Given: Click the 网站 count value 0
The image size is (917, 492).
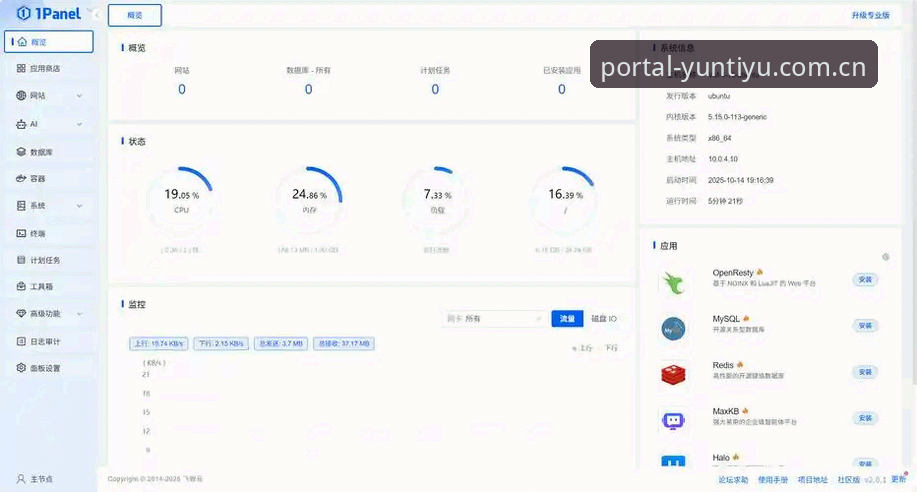Looking at the screenshot, I should point(182,90).
